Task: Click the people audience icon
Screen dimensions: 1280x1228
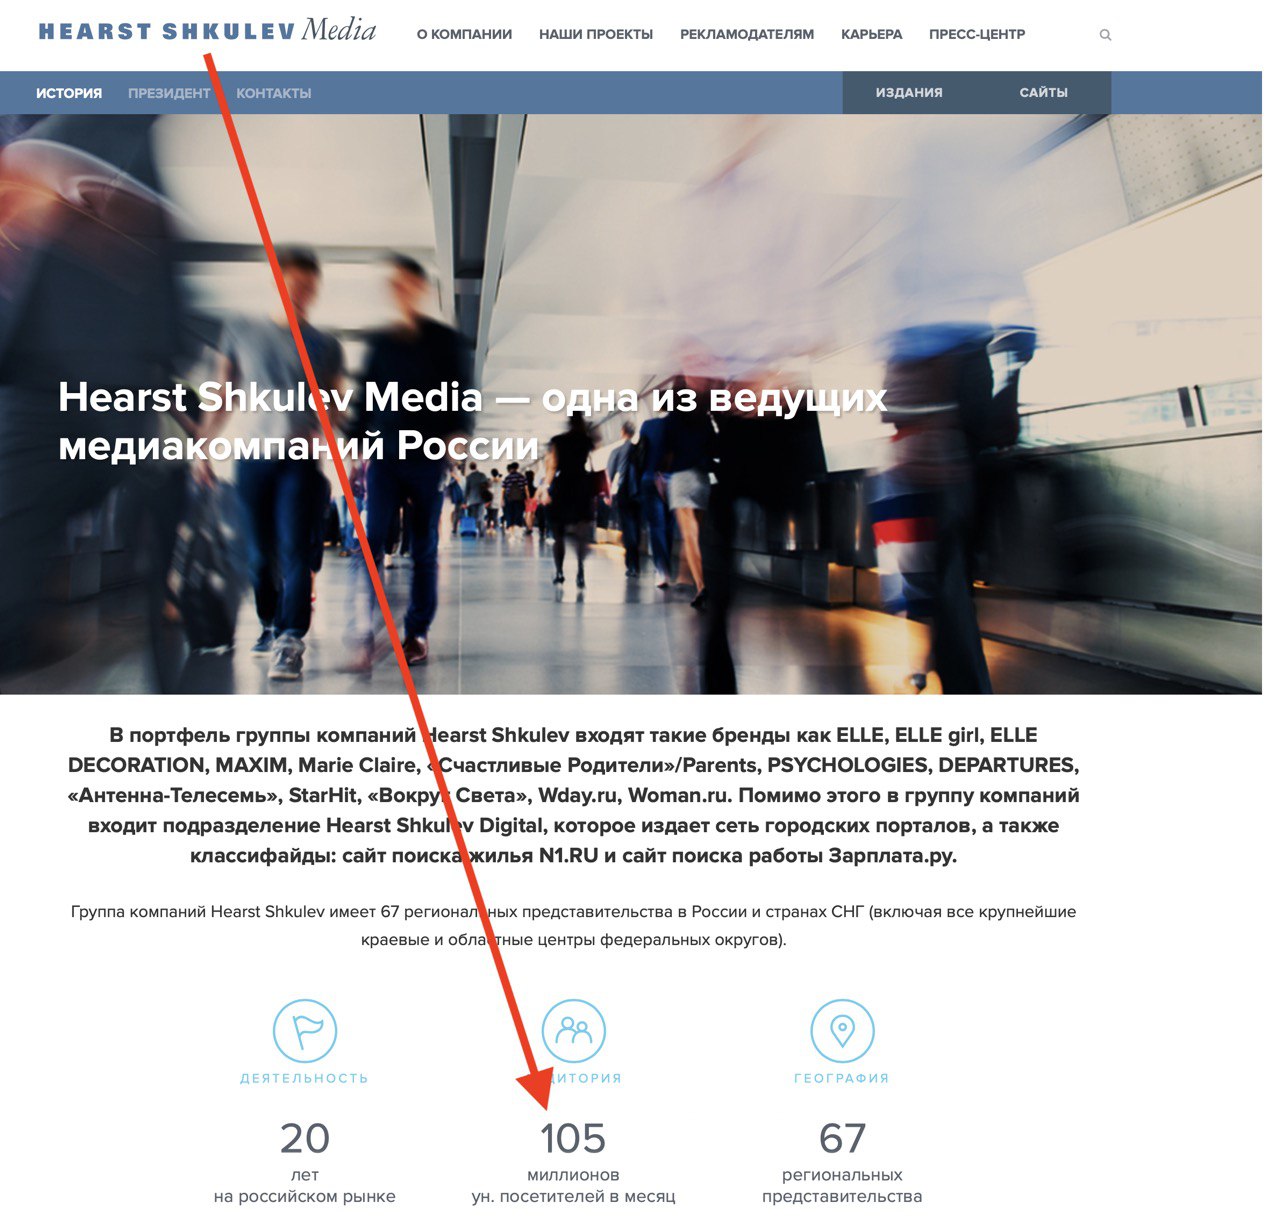Action: point(574,1030)
